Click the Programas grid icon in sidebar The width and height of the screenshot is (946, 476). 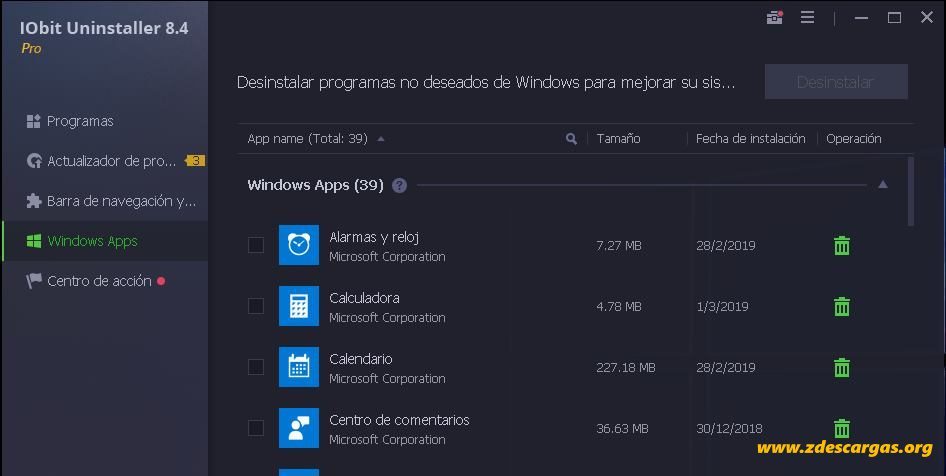(x=34, y=121)
